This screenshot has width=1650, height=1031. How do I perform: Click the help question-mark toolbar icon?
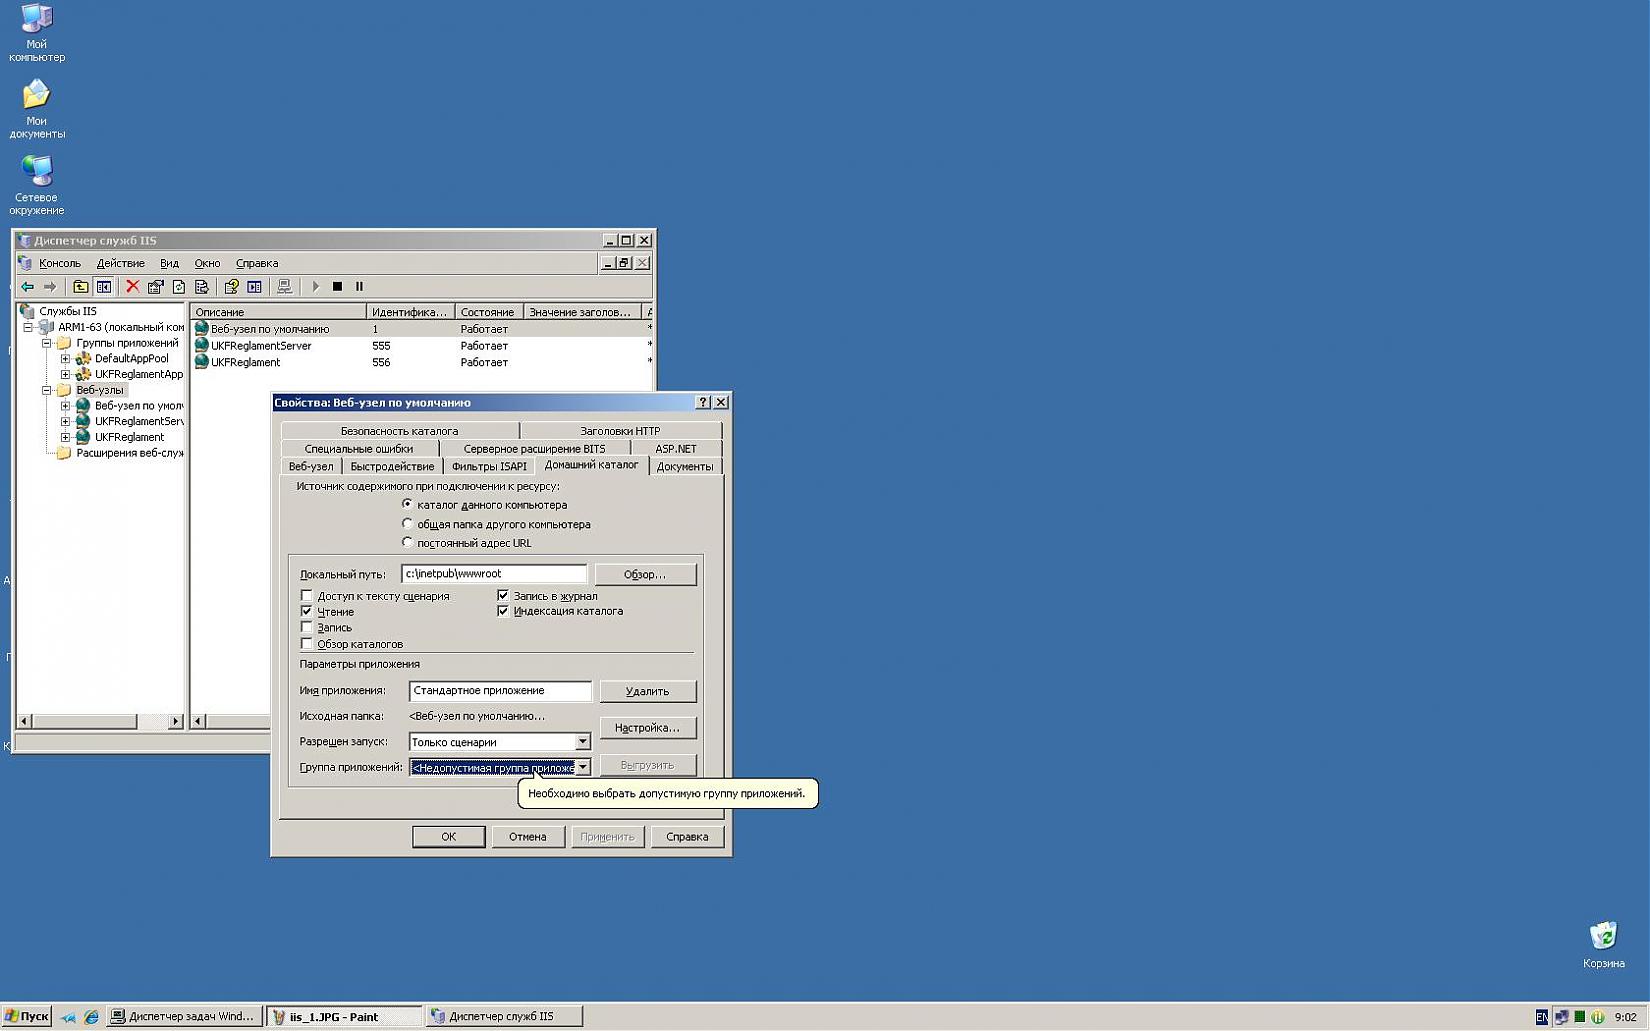point(231,287)
